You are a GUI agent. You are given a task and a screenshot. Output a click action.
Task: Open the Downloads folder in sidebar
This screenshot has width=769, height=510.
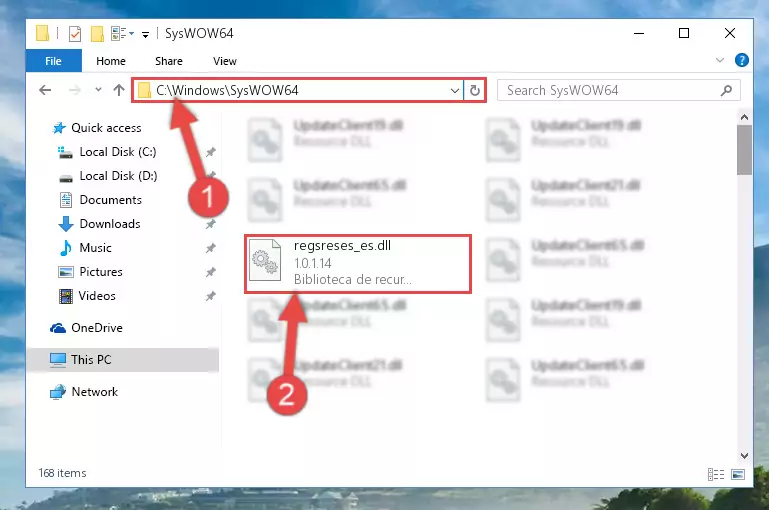pos(110,224)
